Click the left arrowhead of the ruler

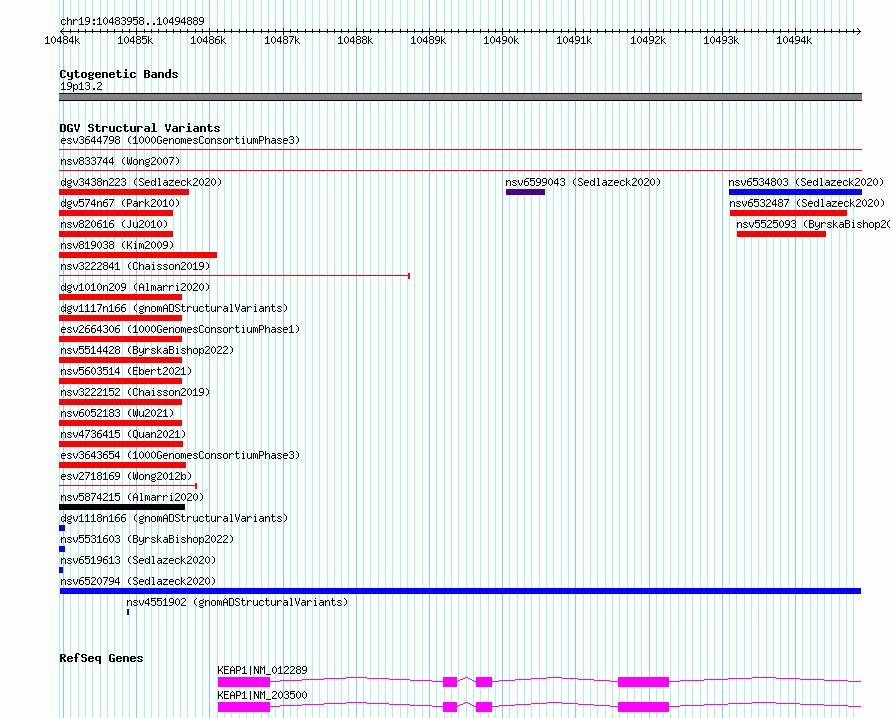point(62,31)
